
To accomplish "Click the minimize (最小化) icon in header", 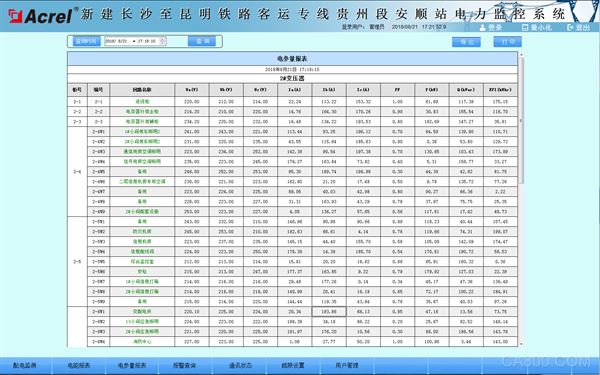I will [525, 28].
